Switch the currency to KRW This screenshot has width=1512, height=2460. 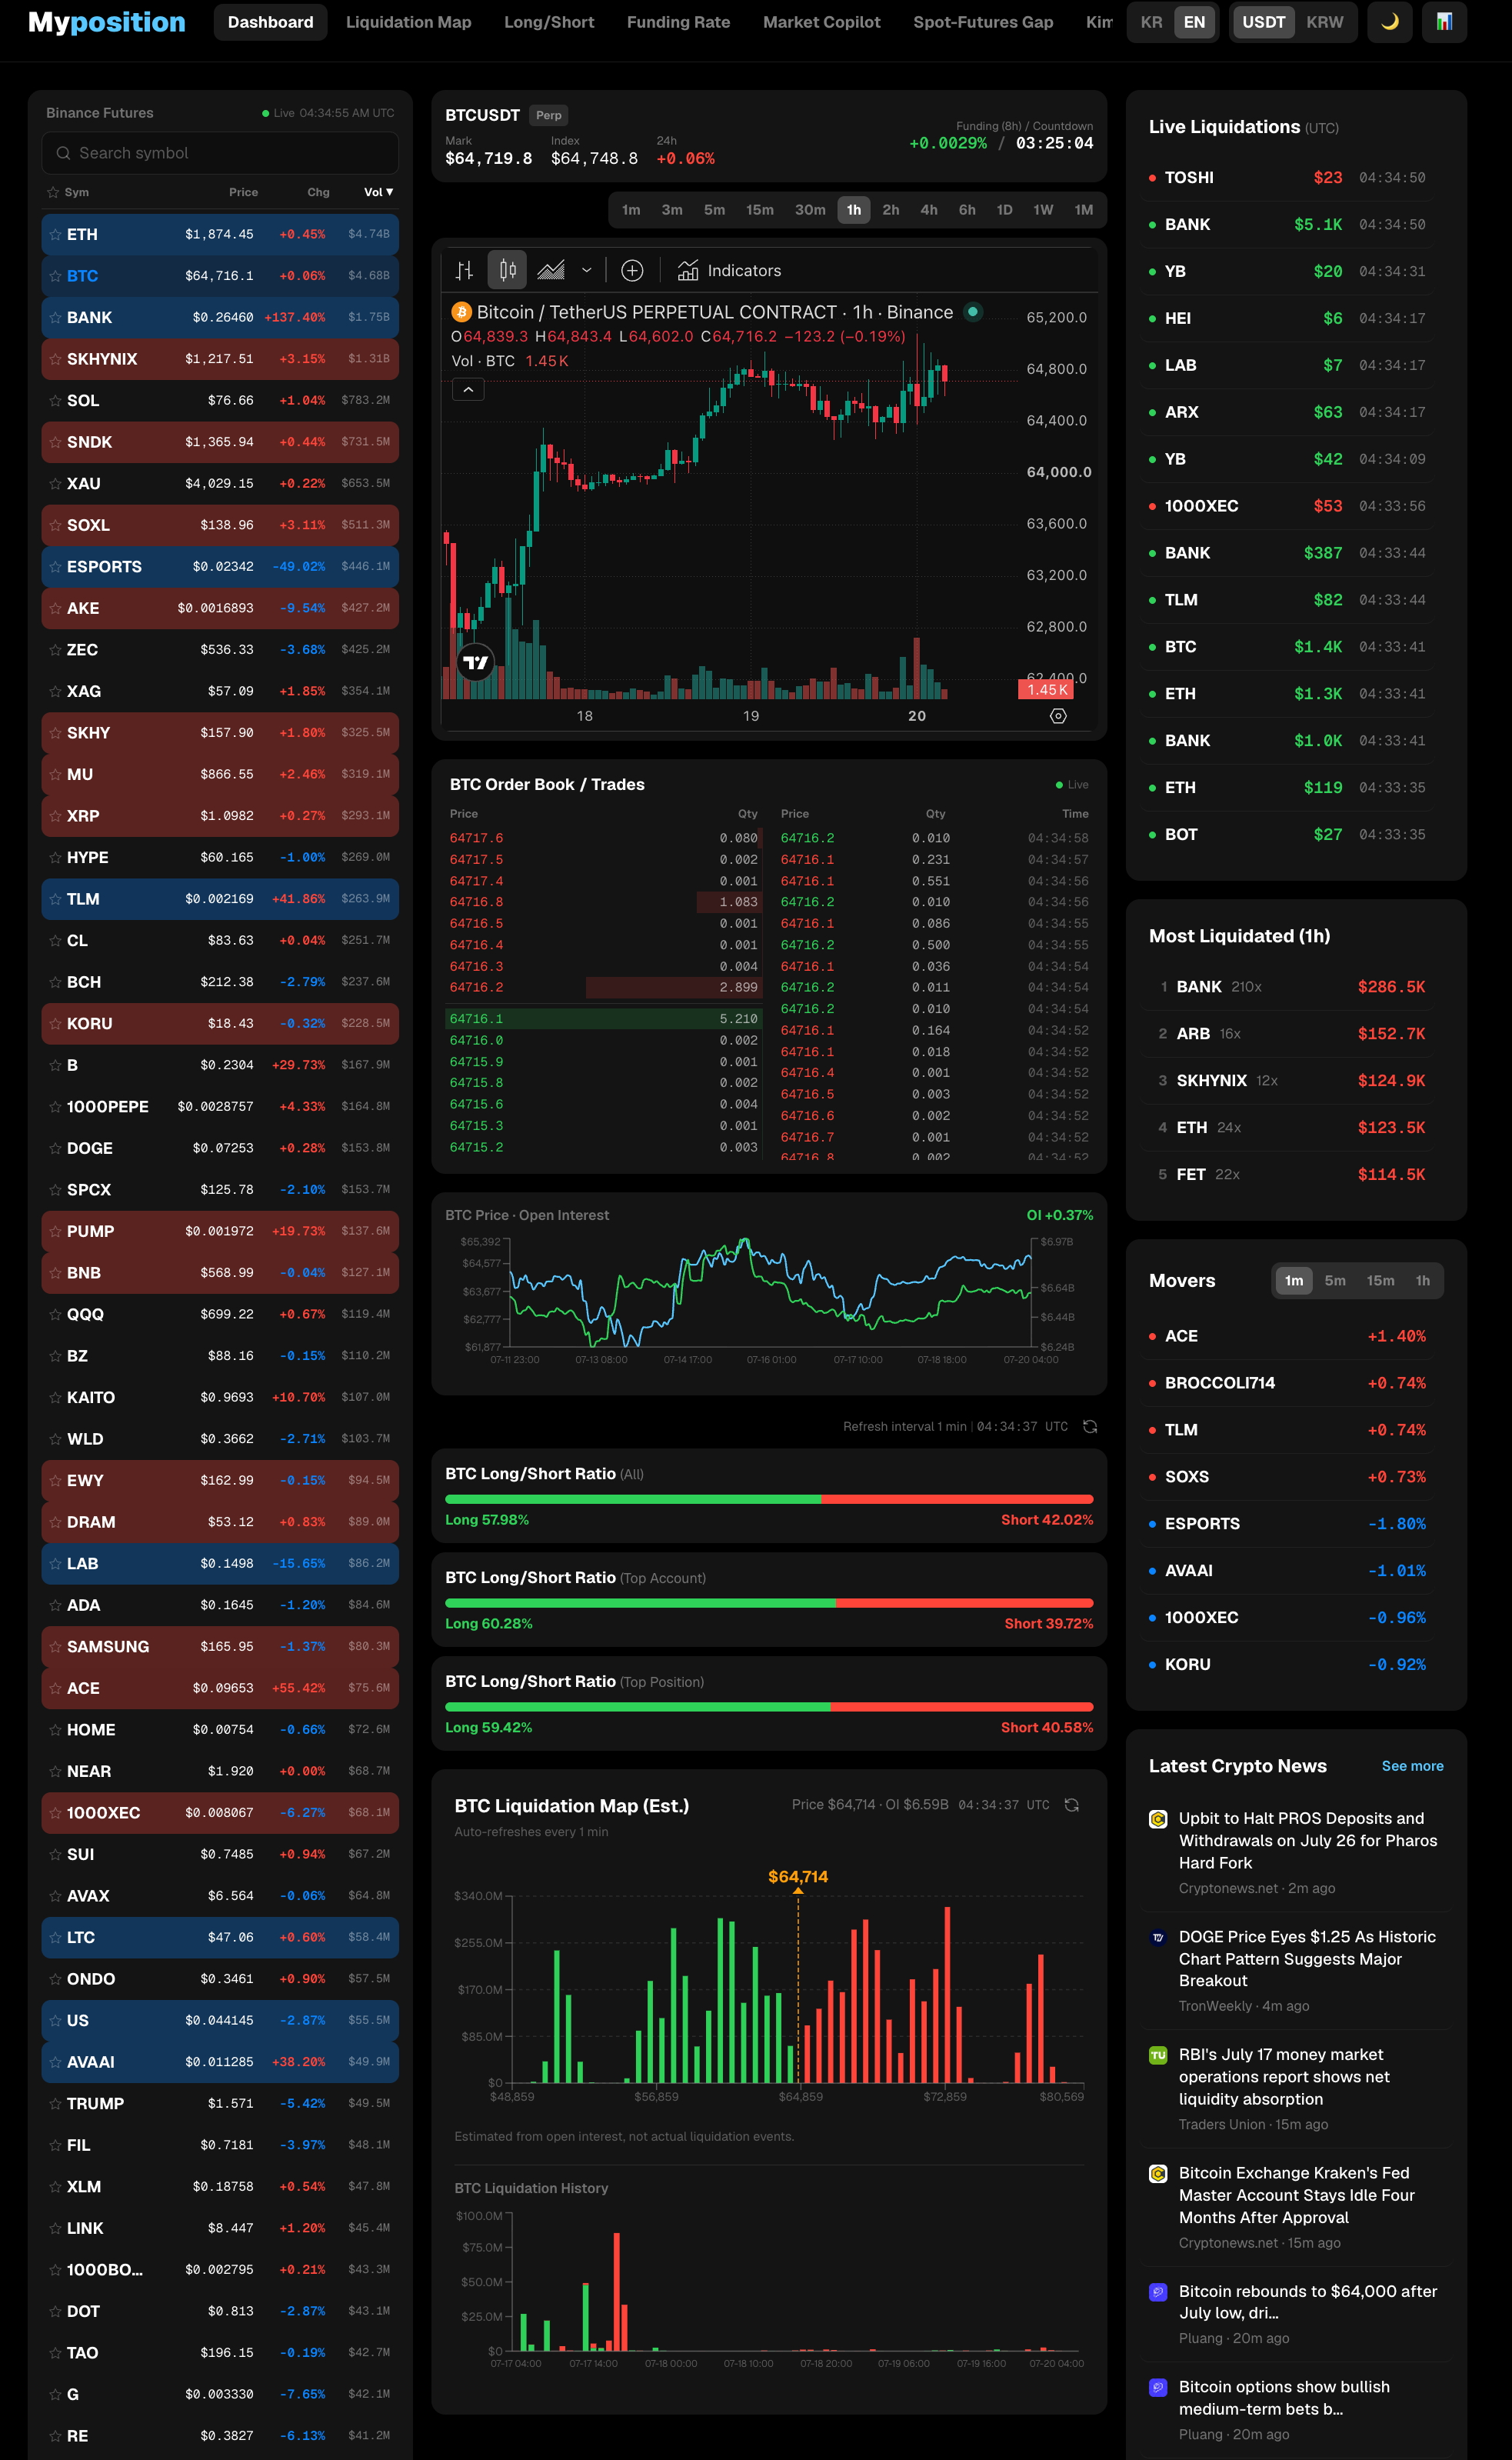(1324, 22)
